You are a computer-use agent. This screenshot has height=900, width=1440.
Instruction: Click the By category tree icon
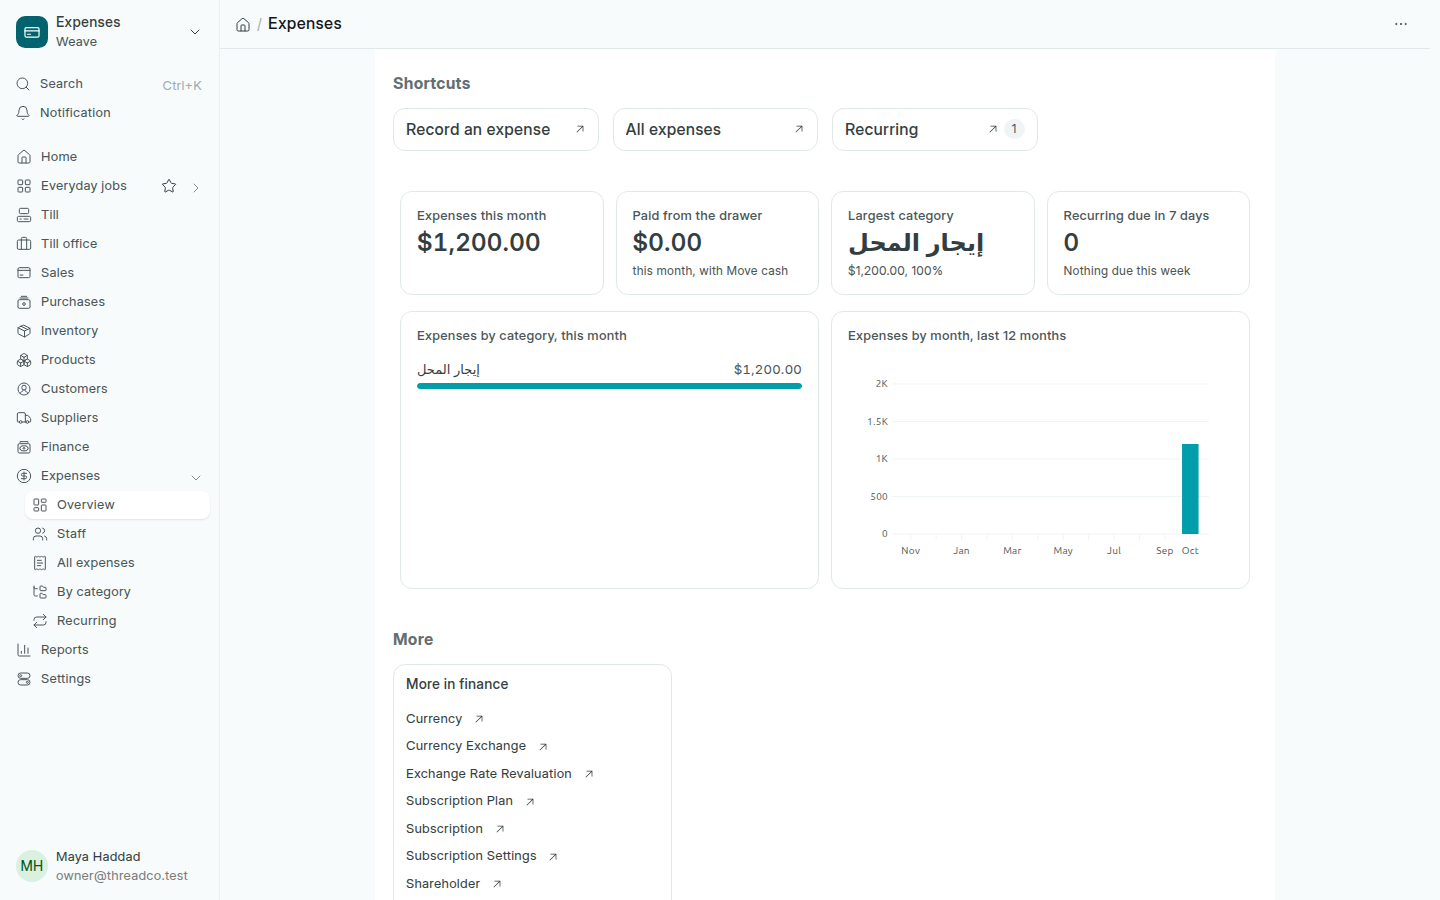tap(40, 592)
